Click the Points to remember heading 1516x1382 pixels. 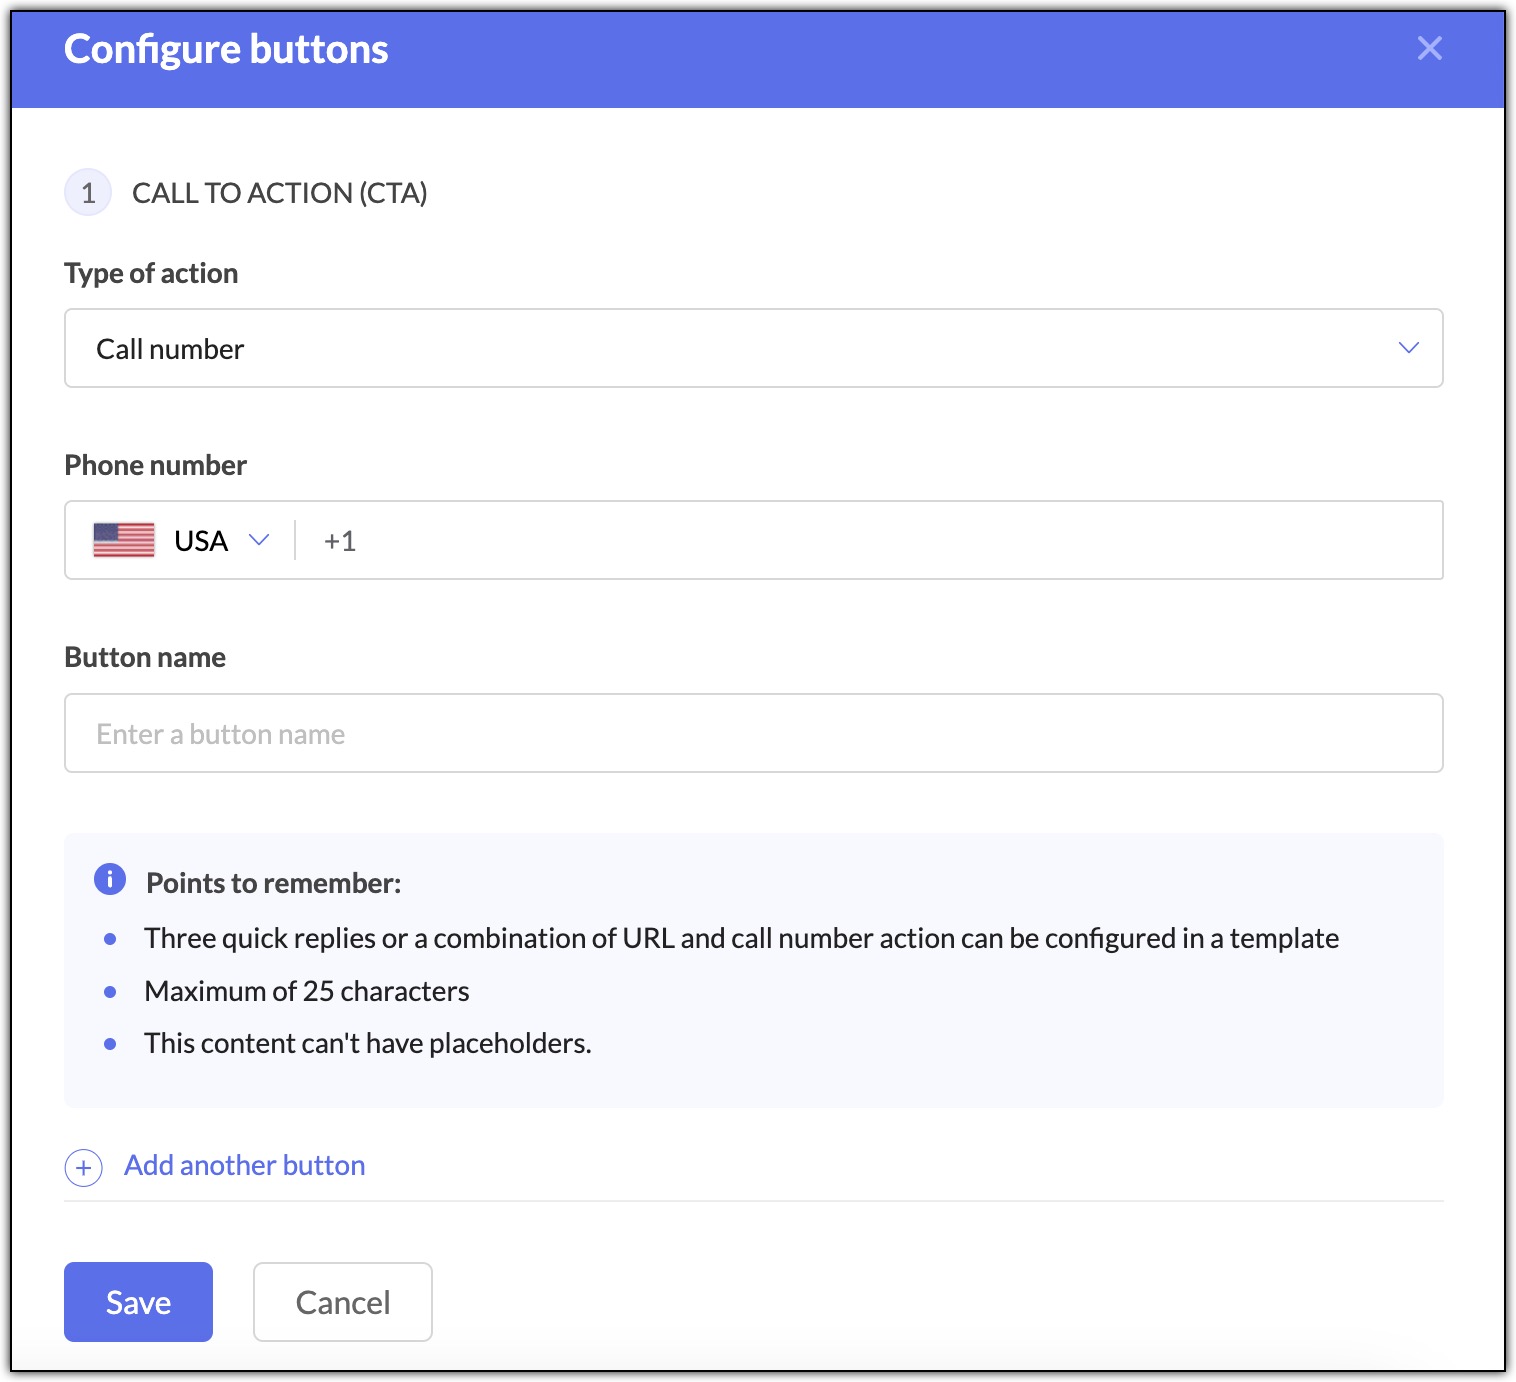click(273, 883)
